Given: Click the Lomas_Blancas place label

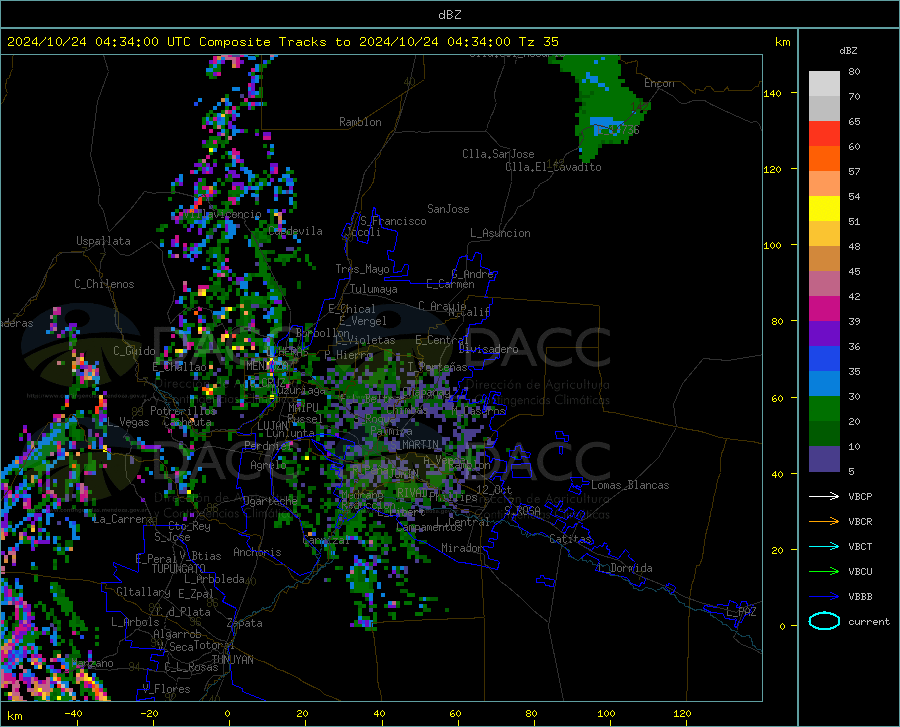Looking at the screenshot, I should click(630, 485).
